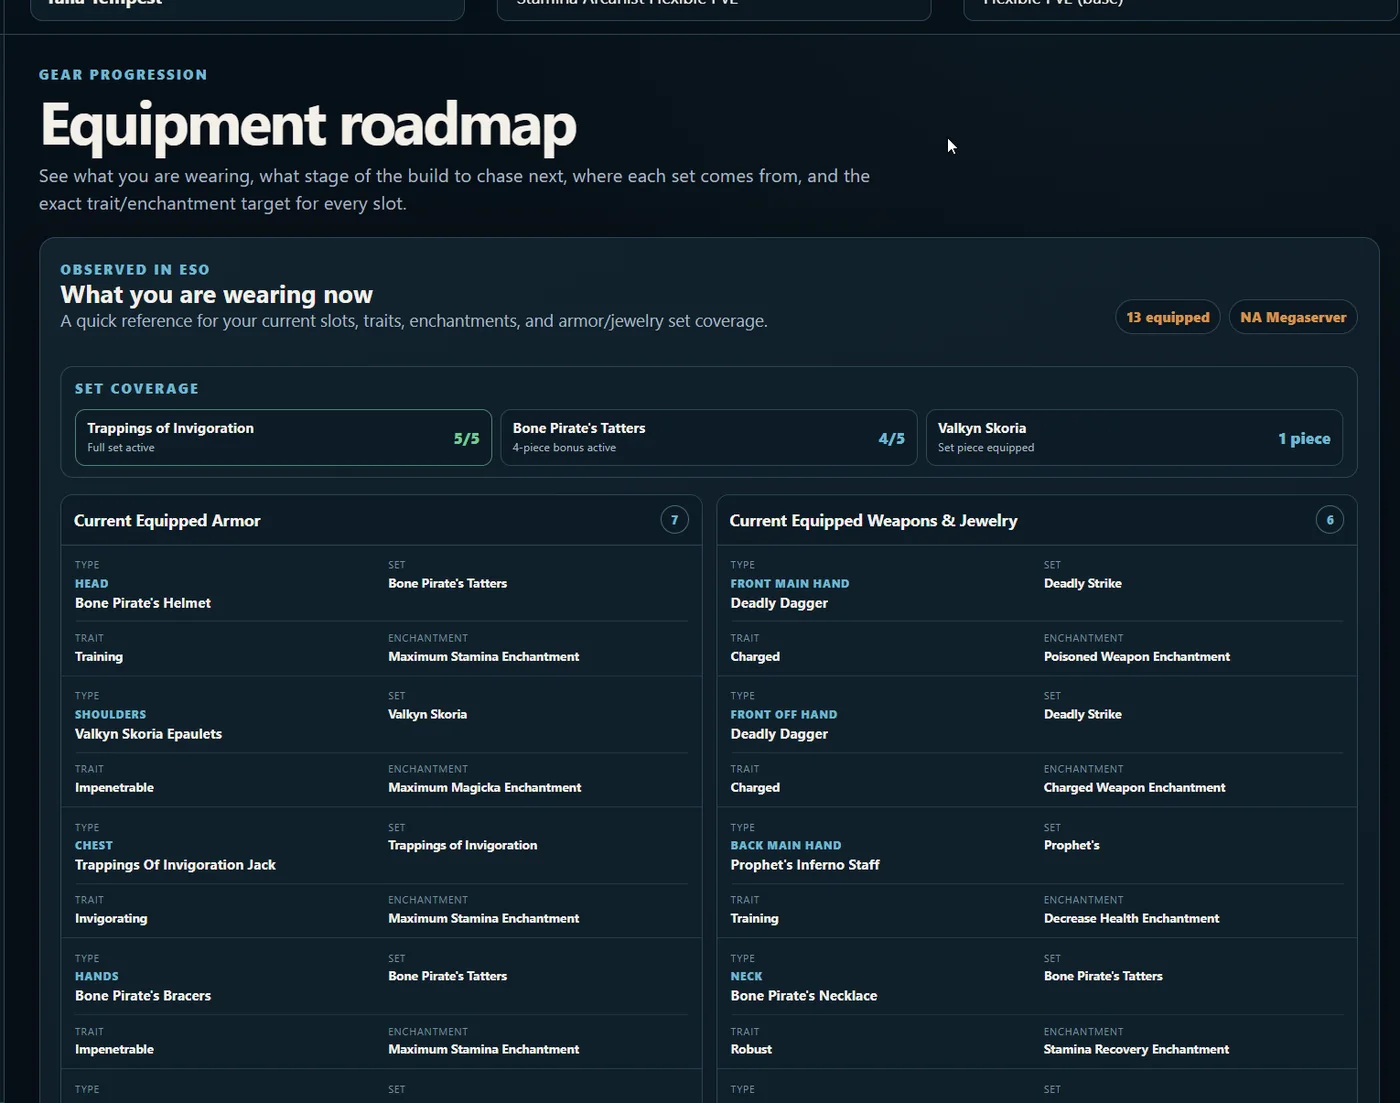1400x1103 pixels.
Task: Click the Invigorating trait value
Action: 111,919
